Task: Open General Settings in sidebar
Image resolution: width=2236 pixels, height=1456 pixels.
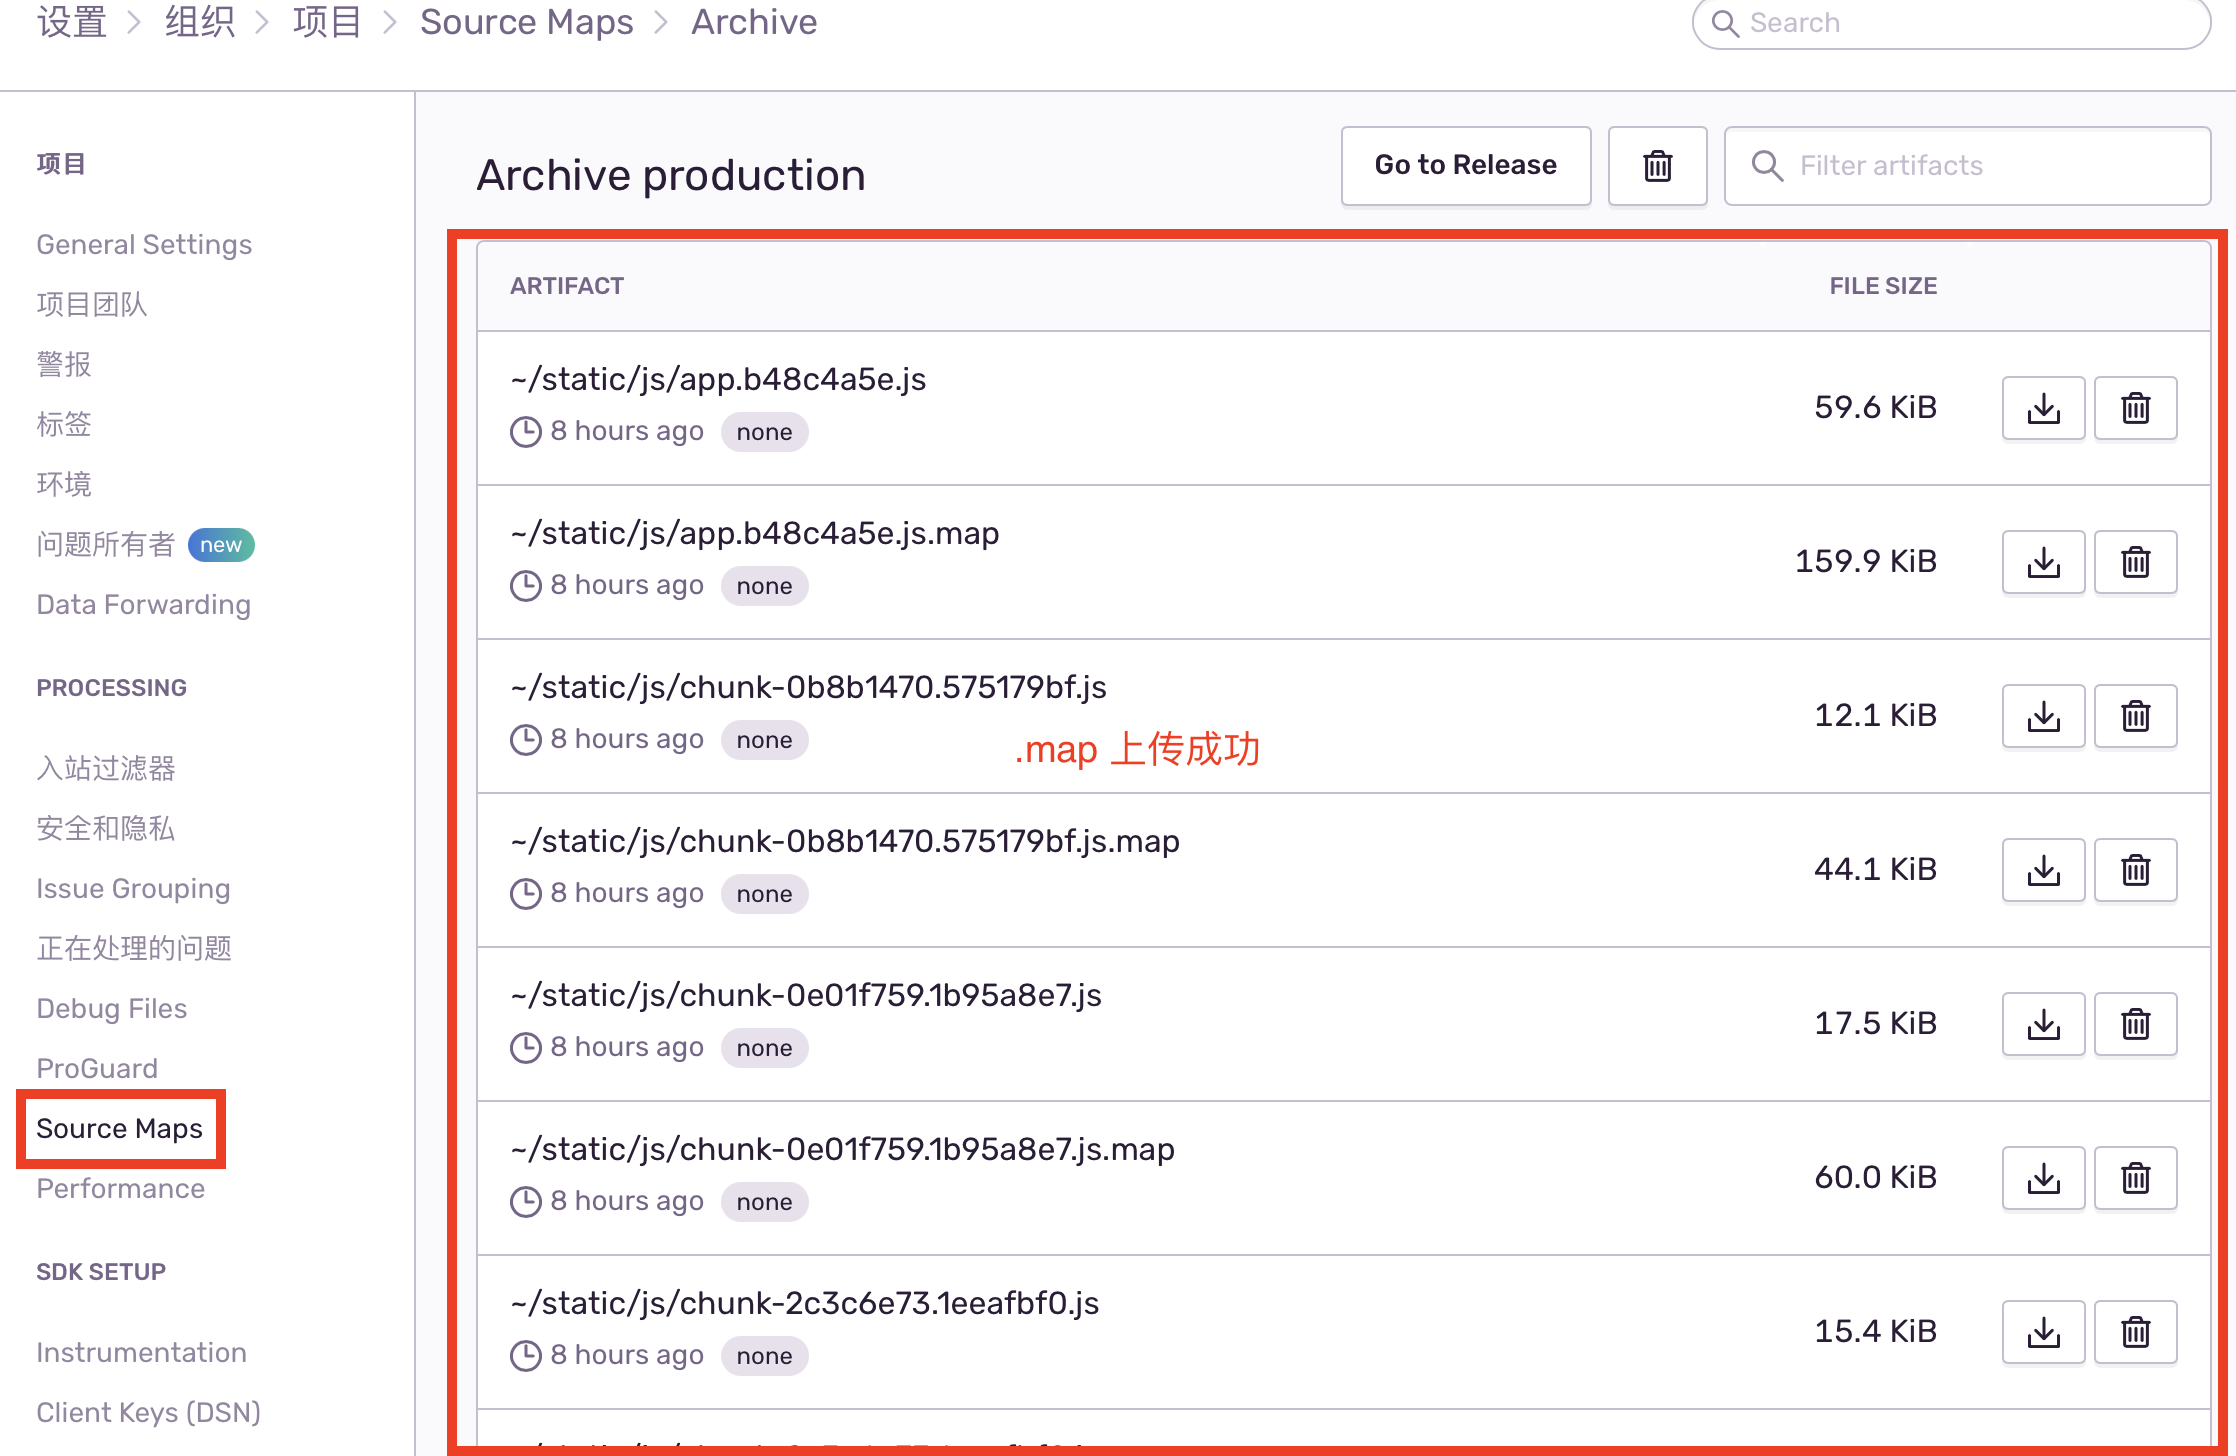Action: (144, 245)
